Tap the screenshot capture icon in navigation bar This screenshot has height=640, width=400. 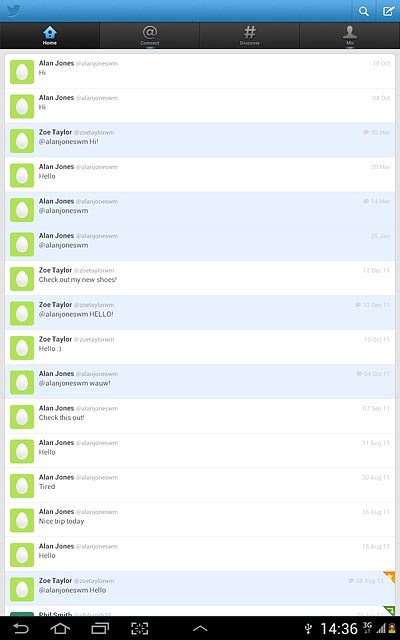140,628
